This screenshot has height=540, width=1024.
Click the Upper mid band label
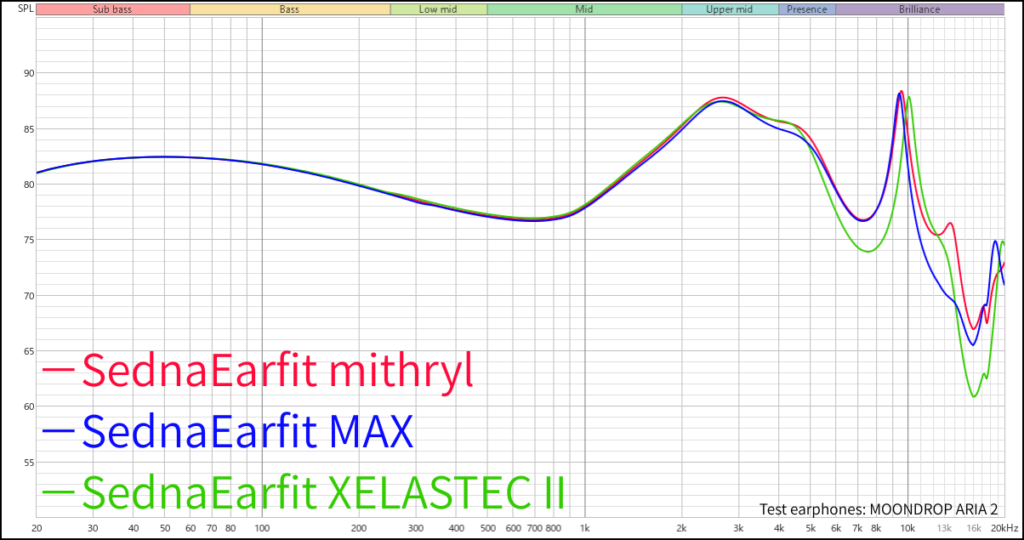[x=730, y=9]
